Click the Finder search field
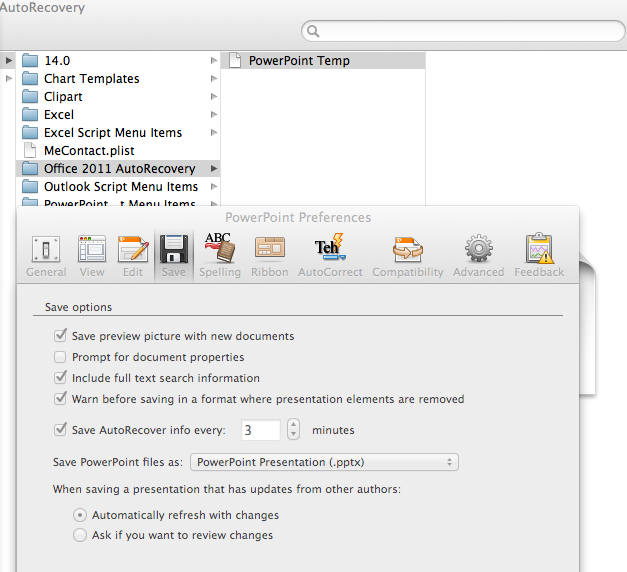The image size is (627, 572). [463, 31]
